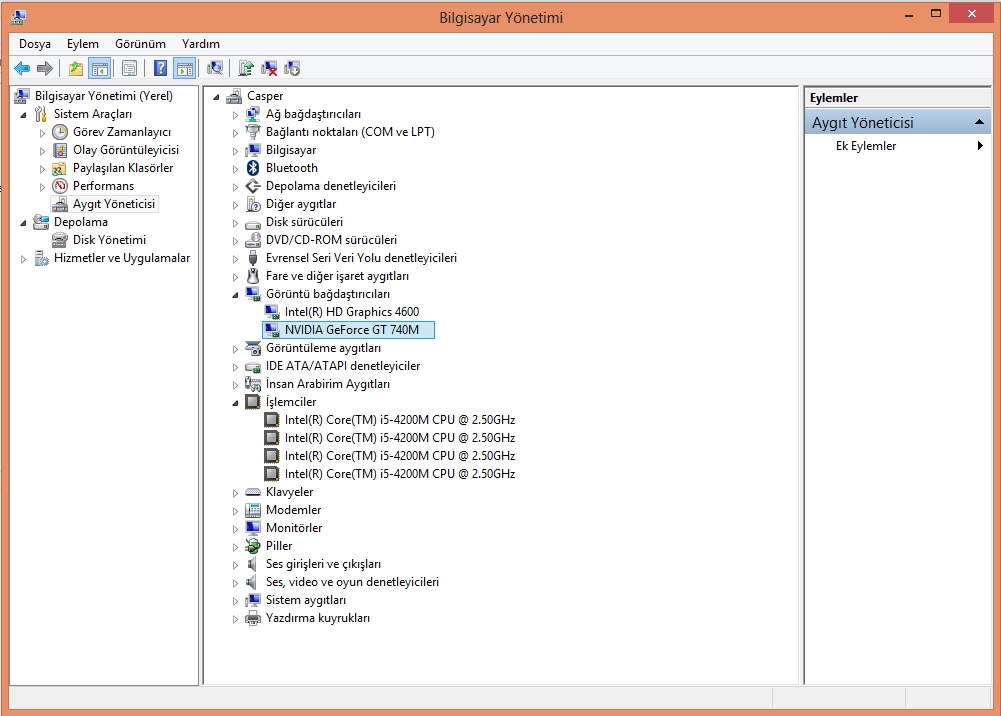Click the DVD/CD-ROM sürücüleri disc icon
Viewport: 1001px width, 716px height.
coord(253,240)
